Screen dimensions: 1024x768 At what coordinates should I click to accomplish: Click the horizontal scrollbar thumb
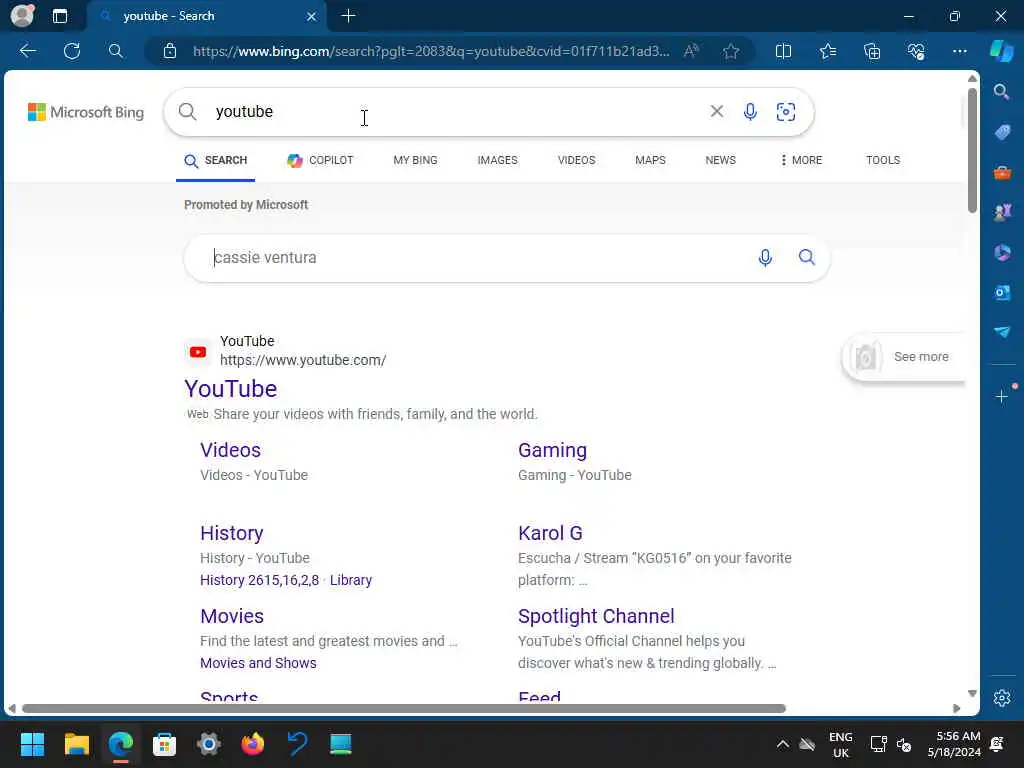(x=404, y=709)
